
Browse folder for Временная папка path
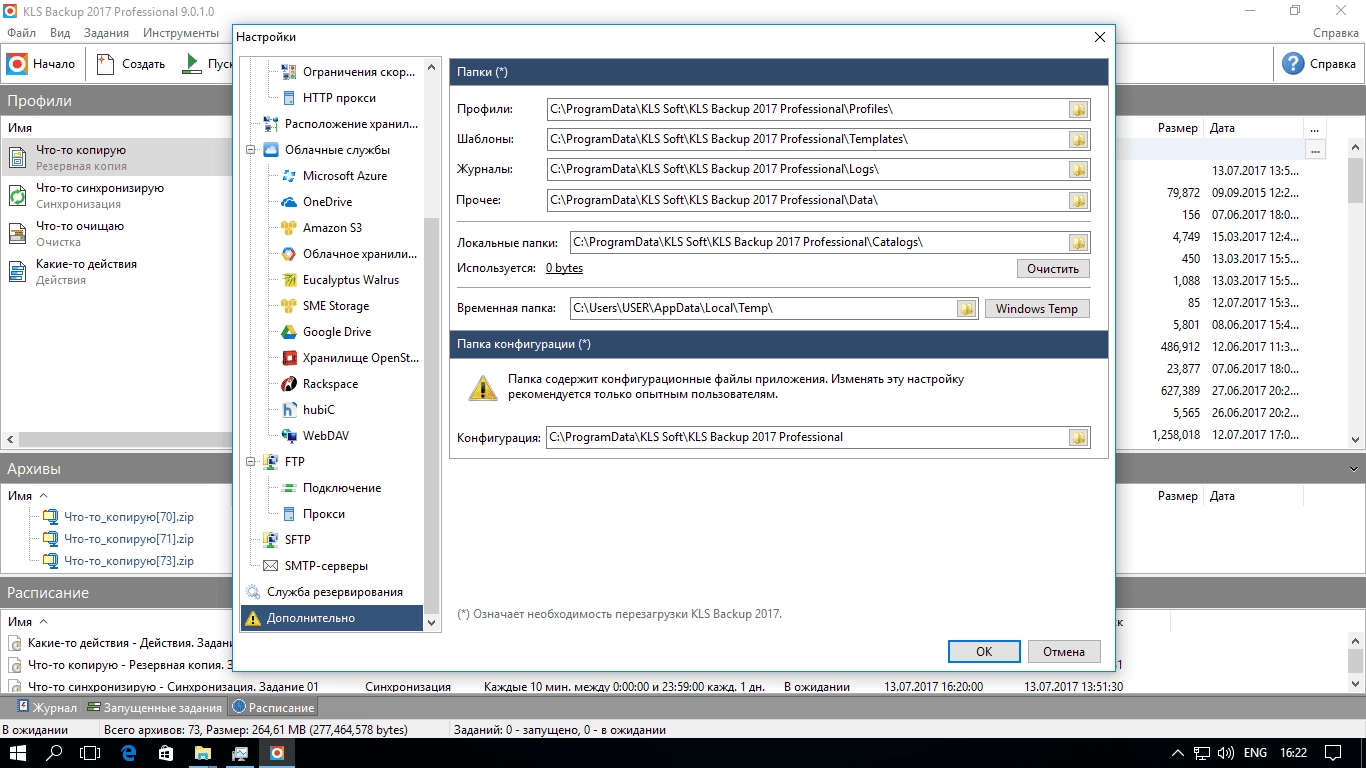(x=966, y=309)
